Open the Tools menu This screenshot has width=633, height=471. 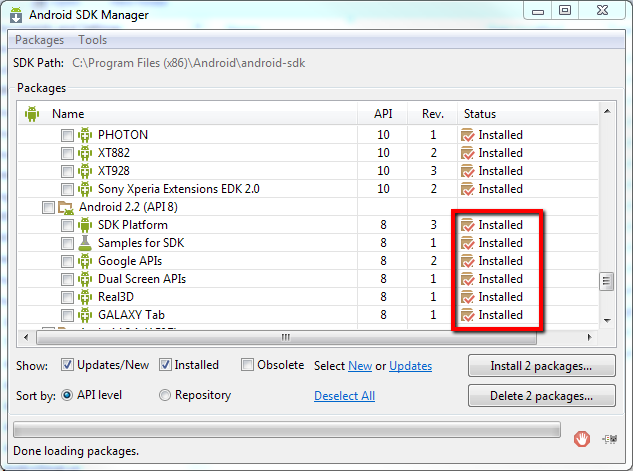tap(92, 40)
